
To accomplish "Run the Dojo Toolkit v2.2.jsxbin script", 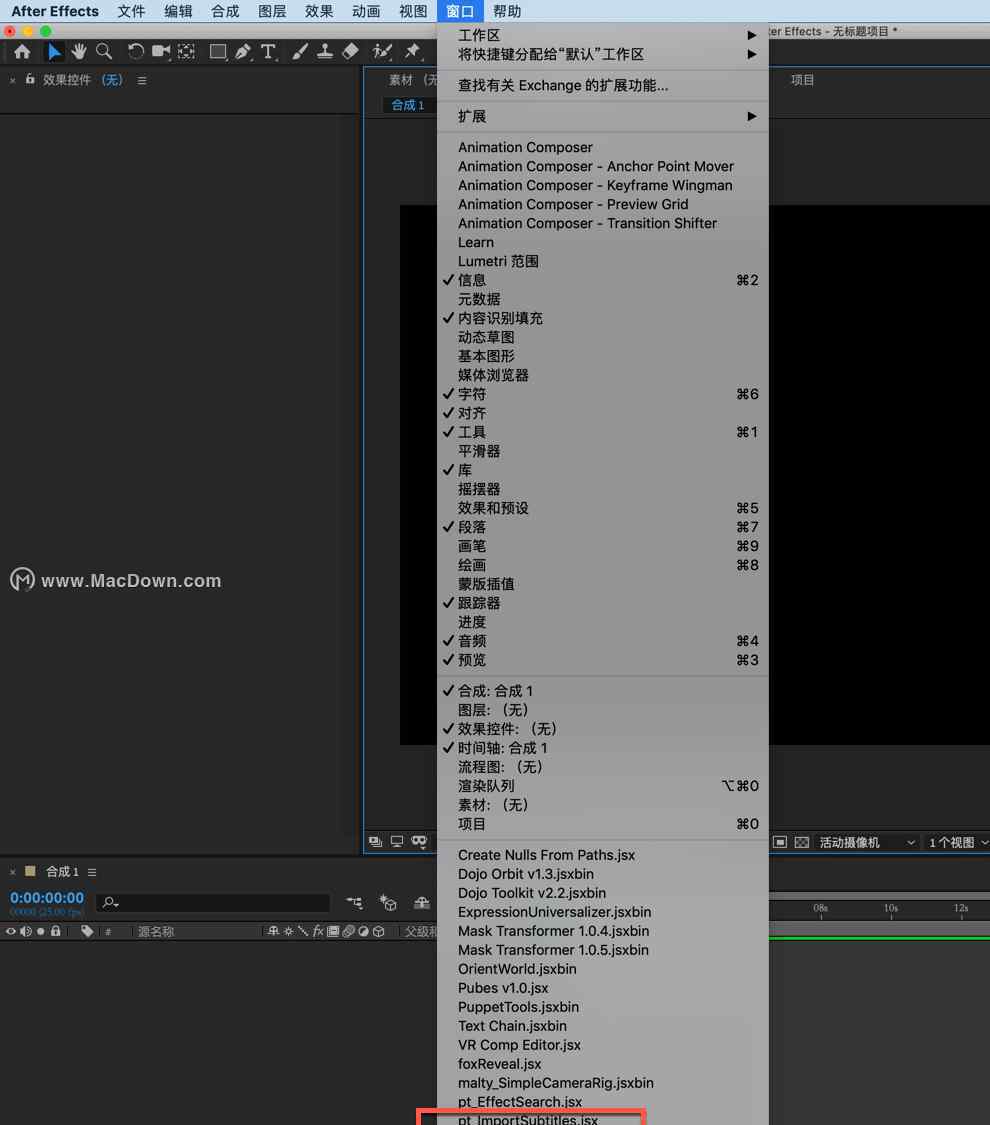I will 603,893.
